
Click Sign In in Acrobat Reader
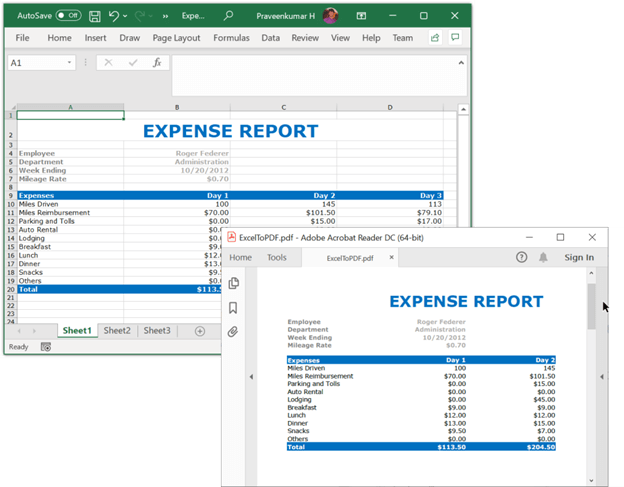tap(579, 257)
